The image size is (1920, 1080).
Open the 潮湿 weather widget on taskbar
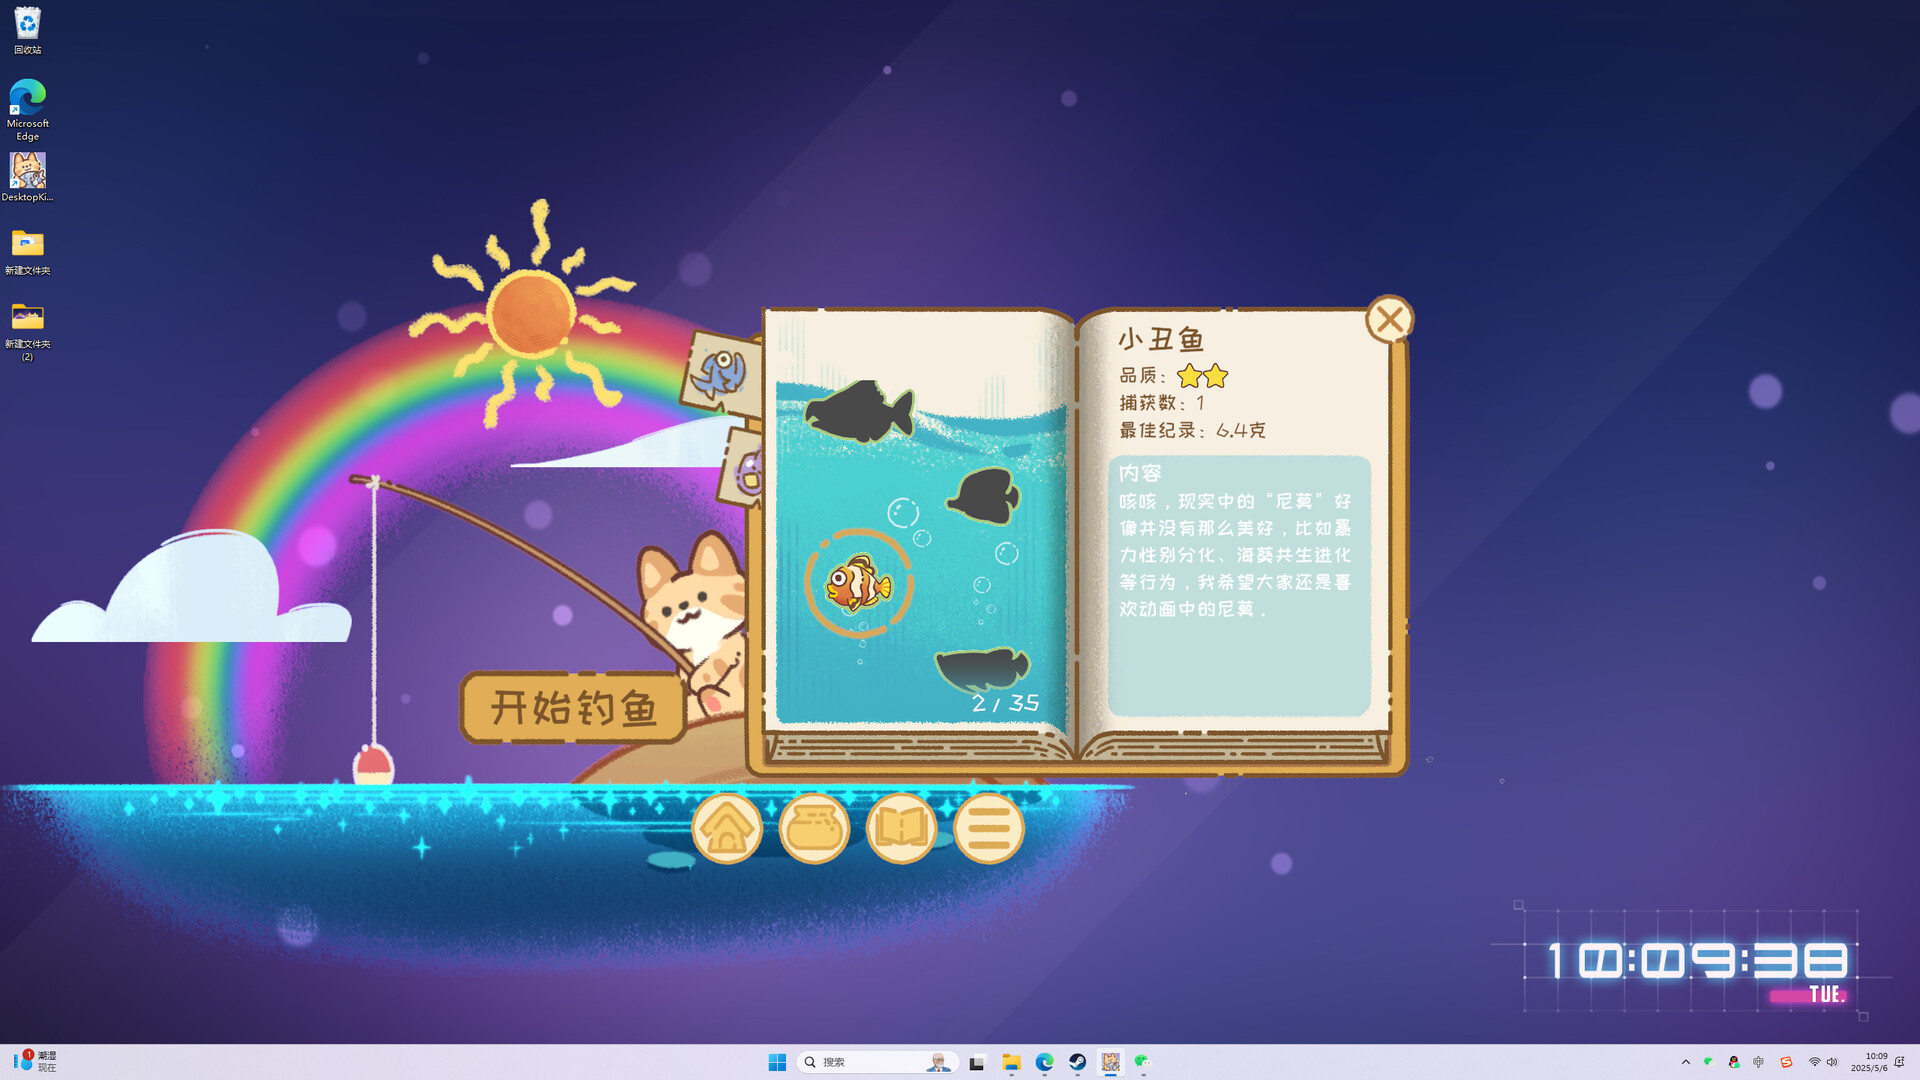pos(37,1062)
